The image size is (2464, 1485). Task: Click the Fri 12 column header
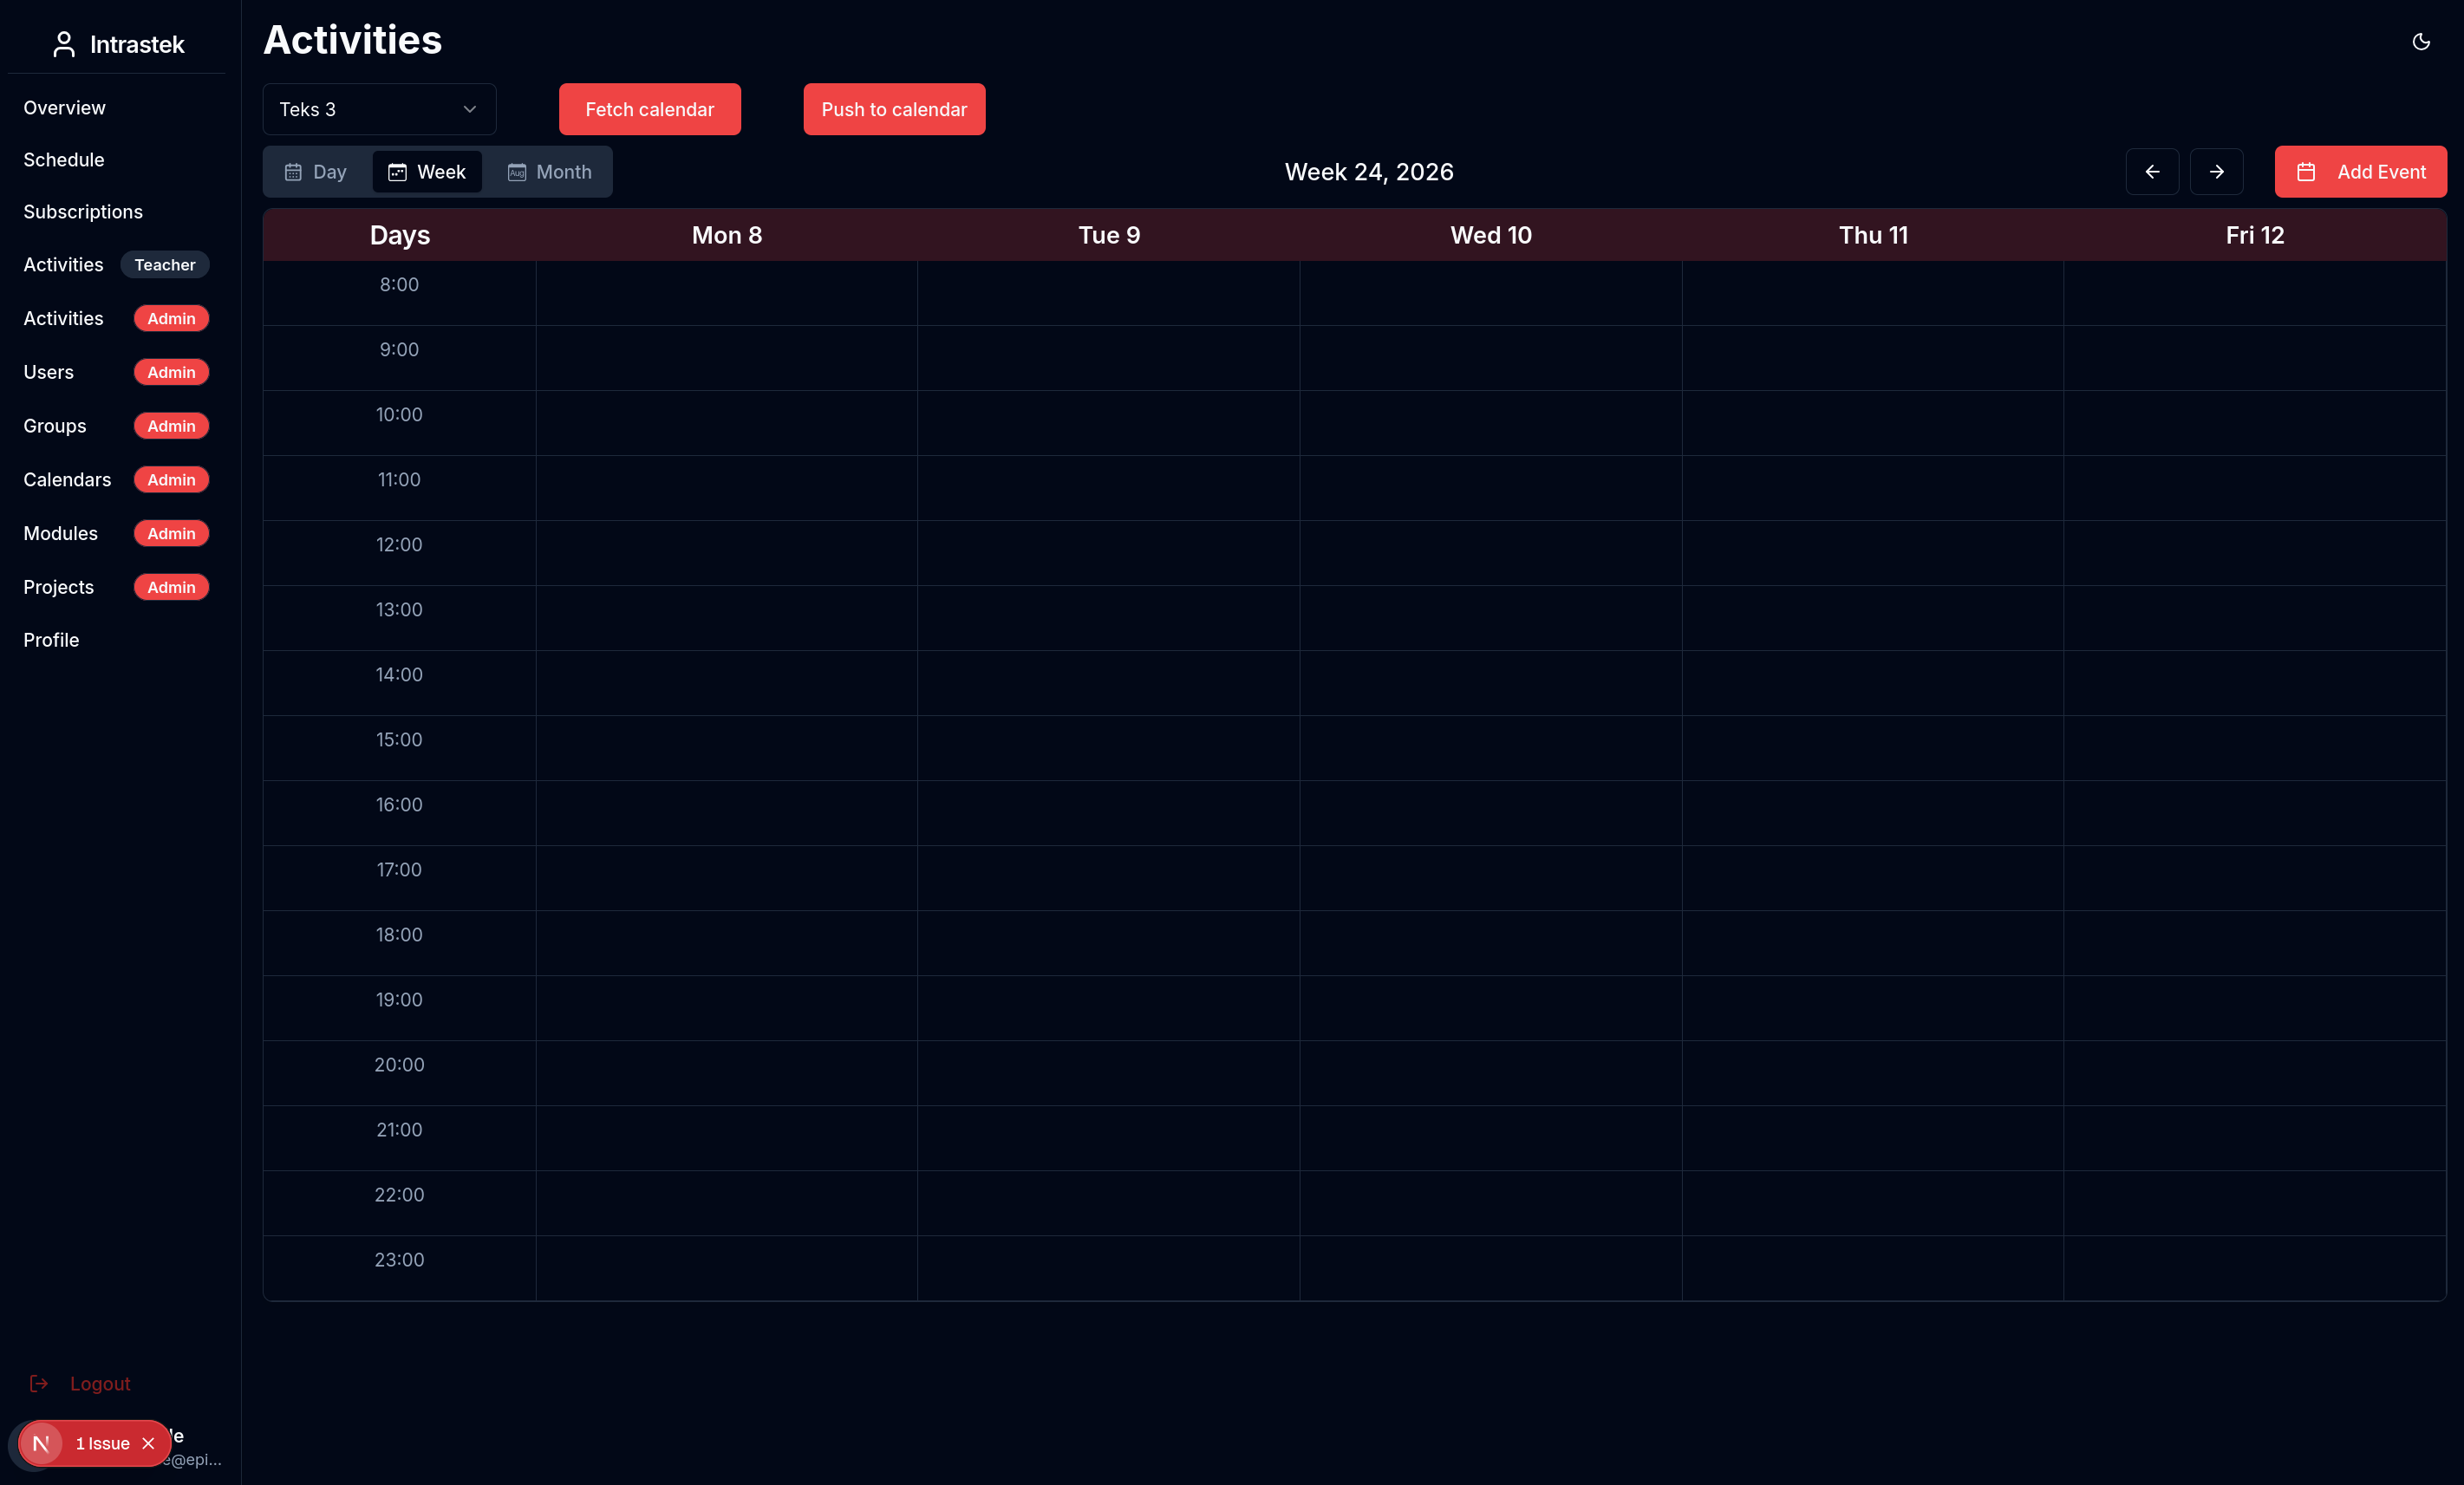2255,235
